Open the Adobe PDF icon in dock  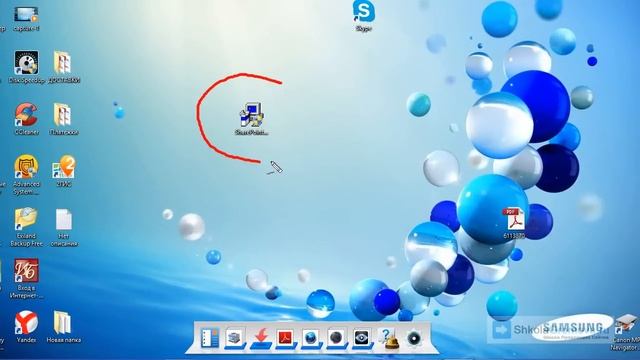pyautogui.click(x=285, y=338)
